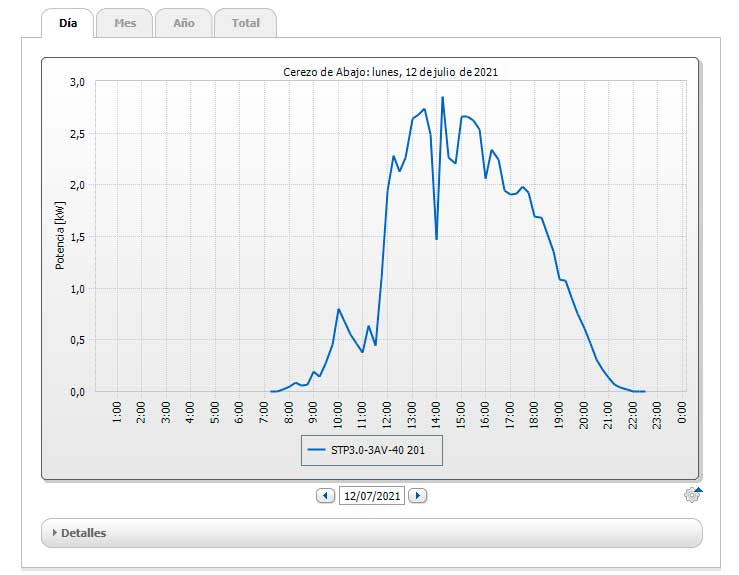The image size is (739, 575).
Task: Click the STP3.0-3AV-40 201 legend entry
Action: pos(372,450)
